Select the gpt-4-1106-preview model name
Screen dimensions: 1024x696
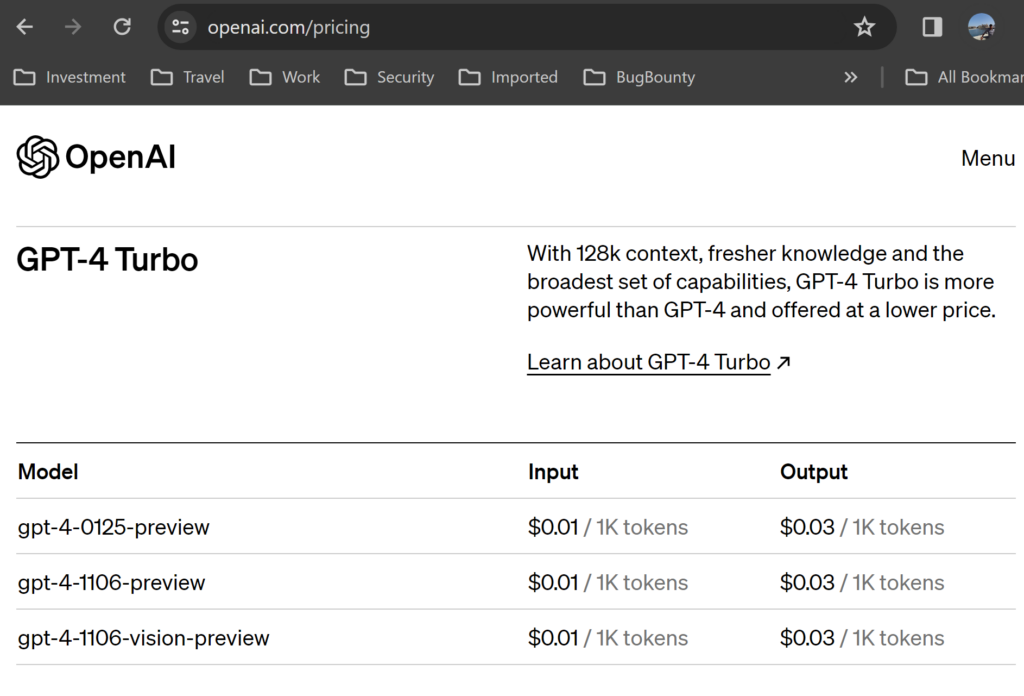[x=112, y=582]
